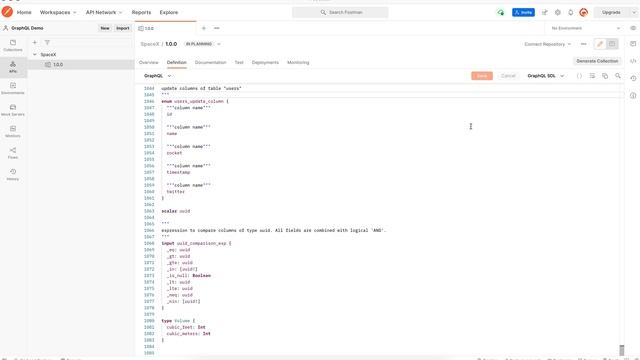Select the 1.0.0 open tab
This screenshot has height=360, width=640.
pos(165,28)
